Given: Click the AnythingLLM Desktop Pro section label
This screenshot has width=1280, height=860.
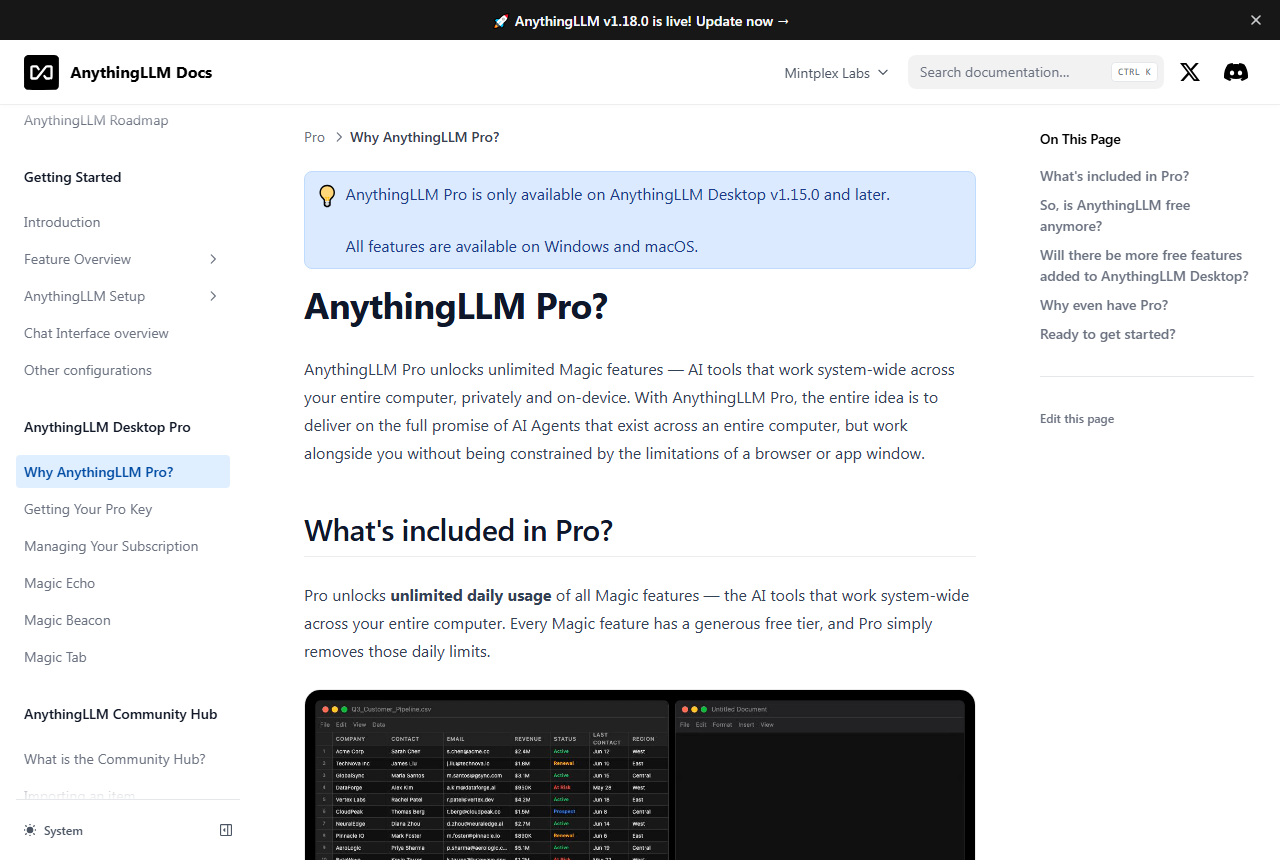Looking at the screenshot, I should pos(107,427).
